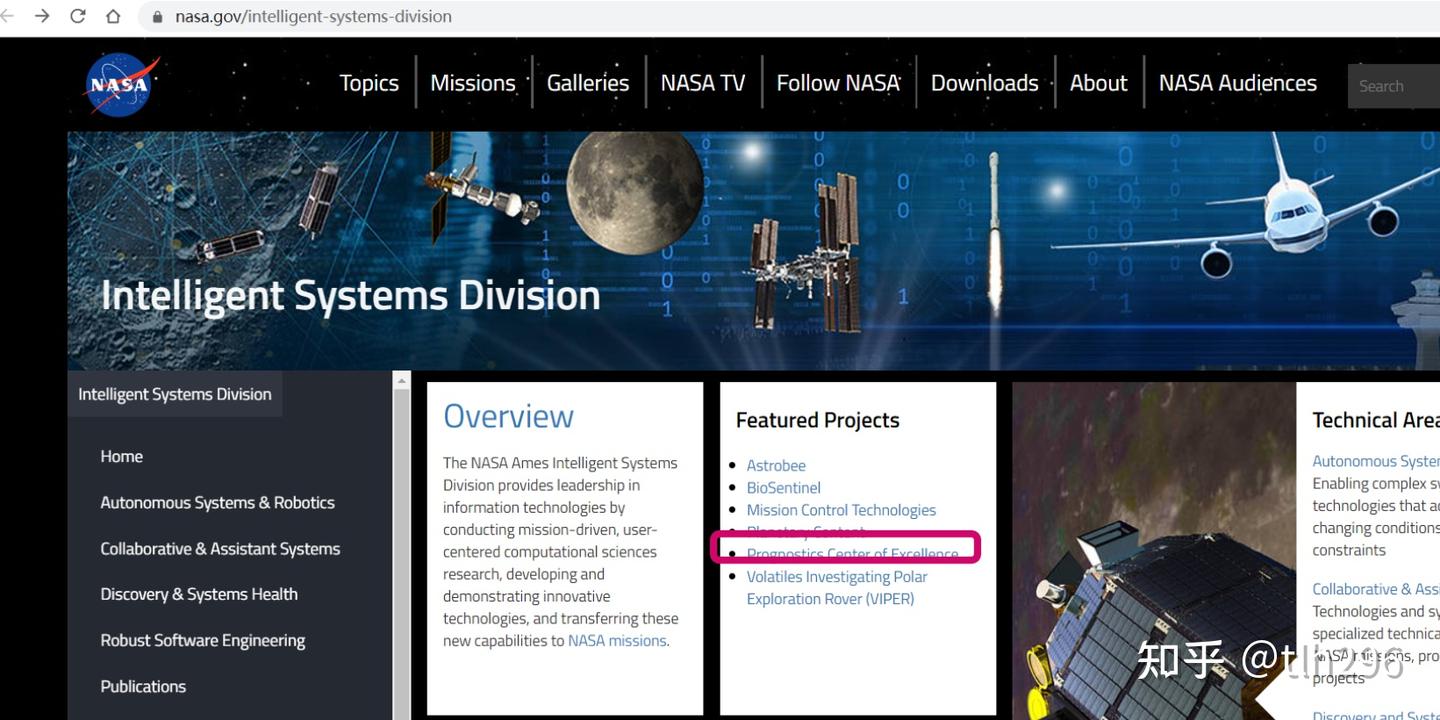
Task: Follow the NASA missions link in Overview
Action: pos(617,641)
